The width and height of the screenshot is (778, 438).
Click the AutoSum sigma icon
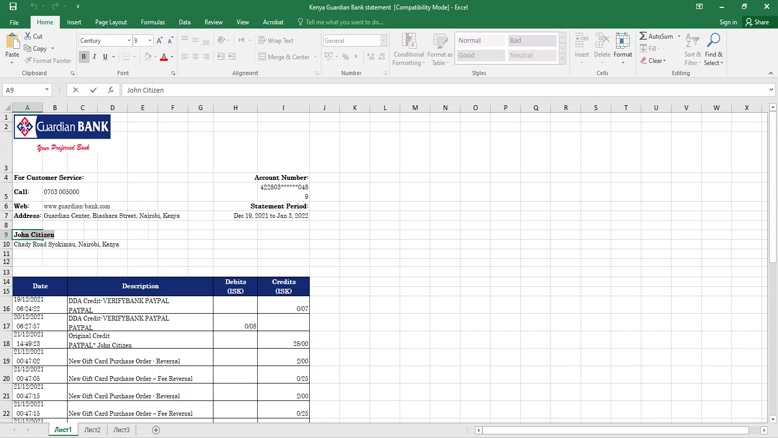(x=644, y=36)
